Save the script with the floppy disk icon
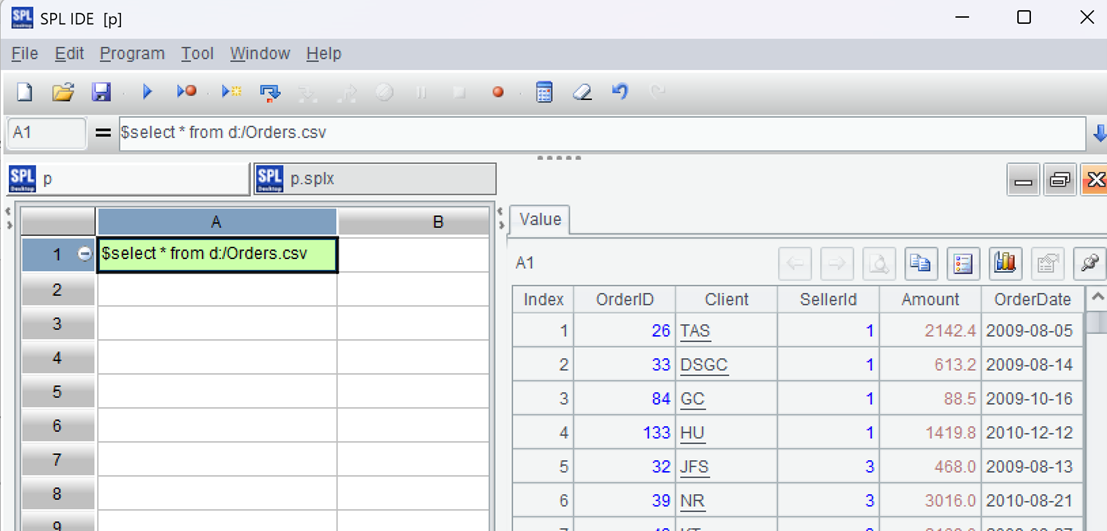Image resolution: width=1107 pixels, height=531 pixels. pyautogui.click(x=101, y=92)
